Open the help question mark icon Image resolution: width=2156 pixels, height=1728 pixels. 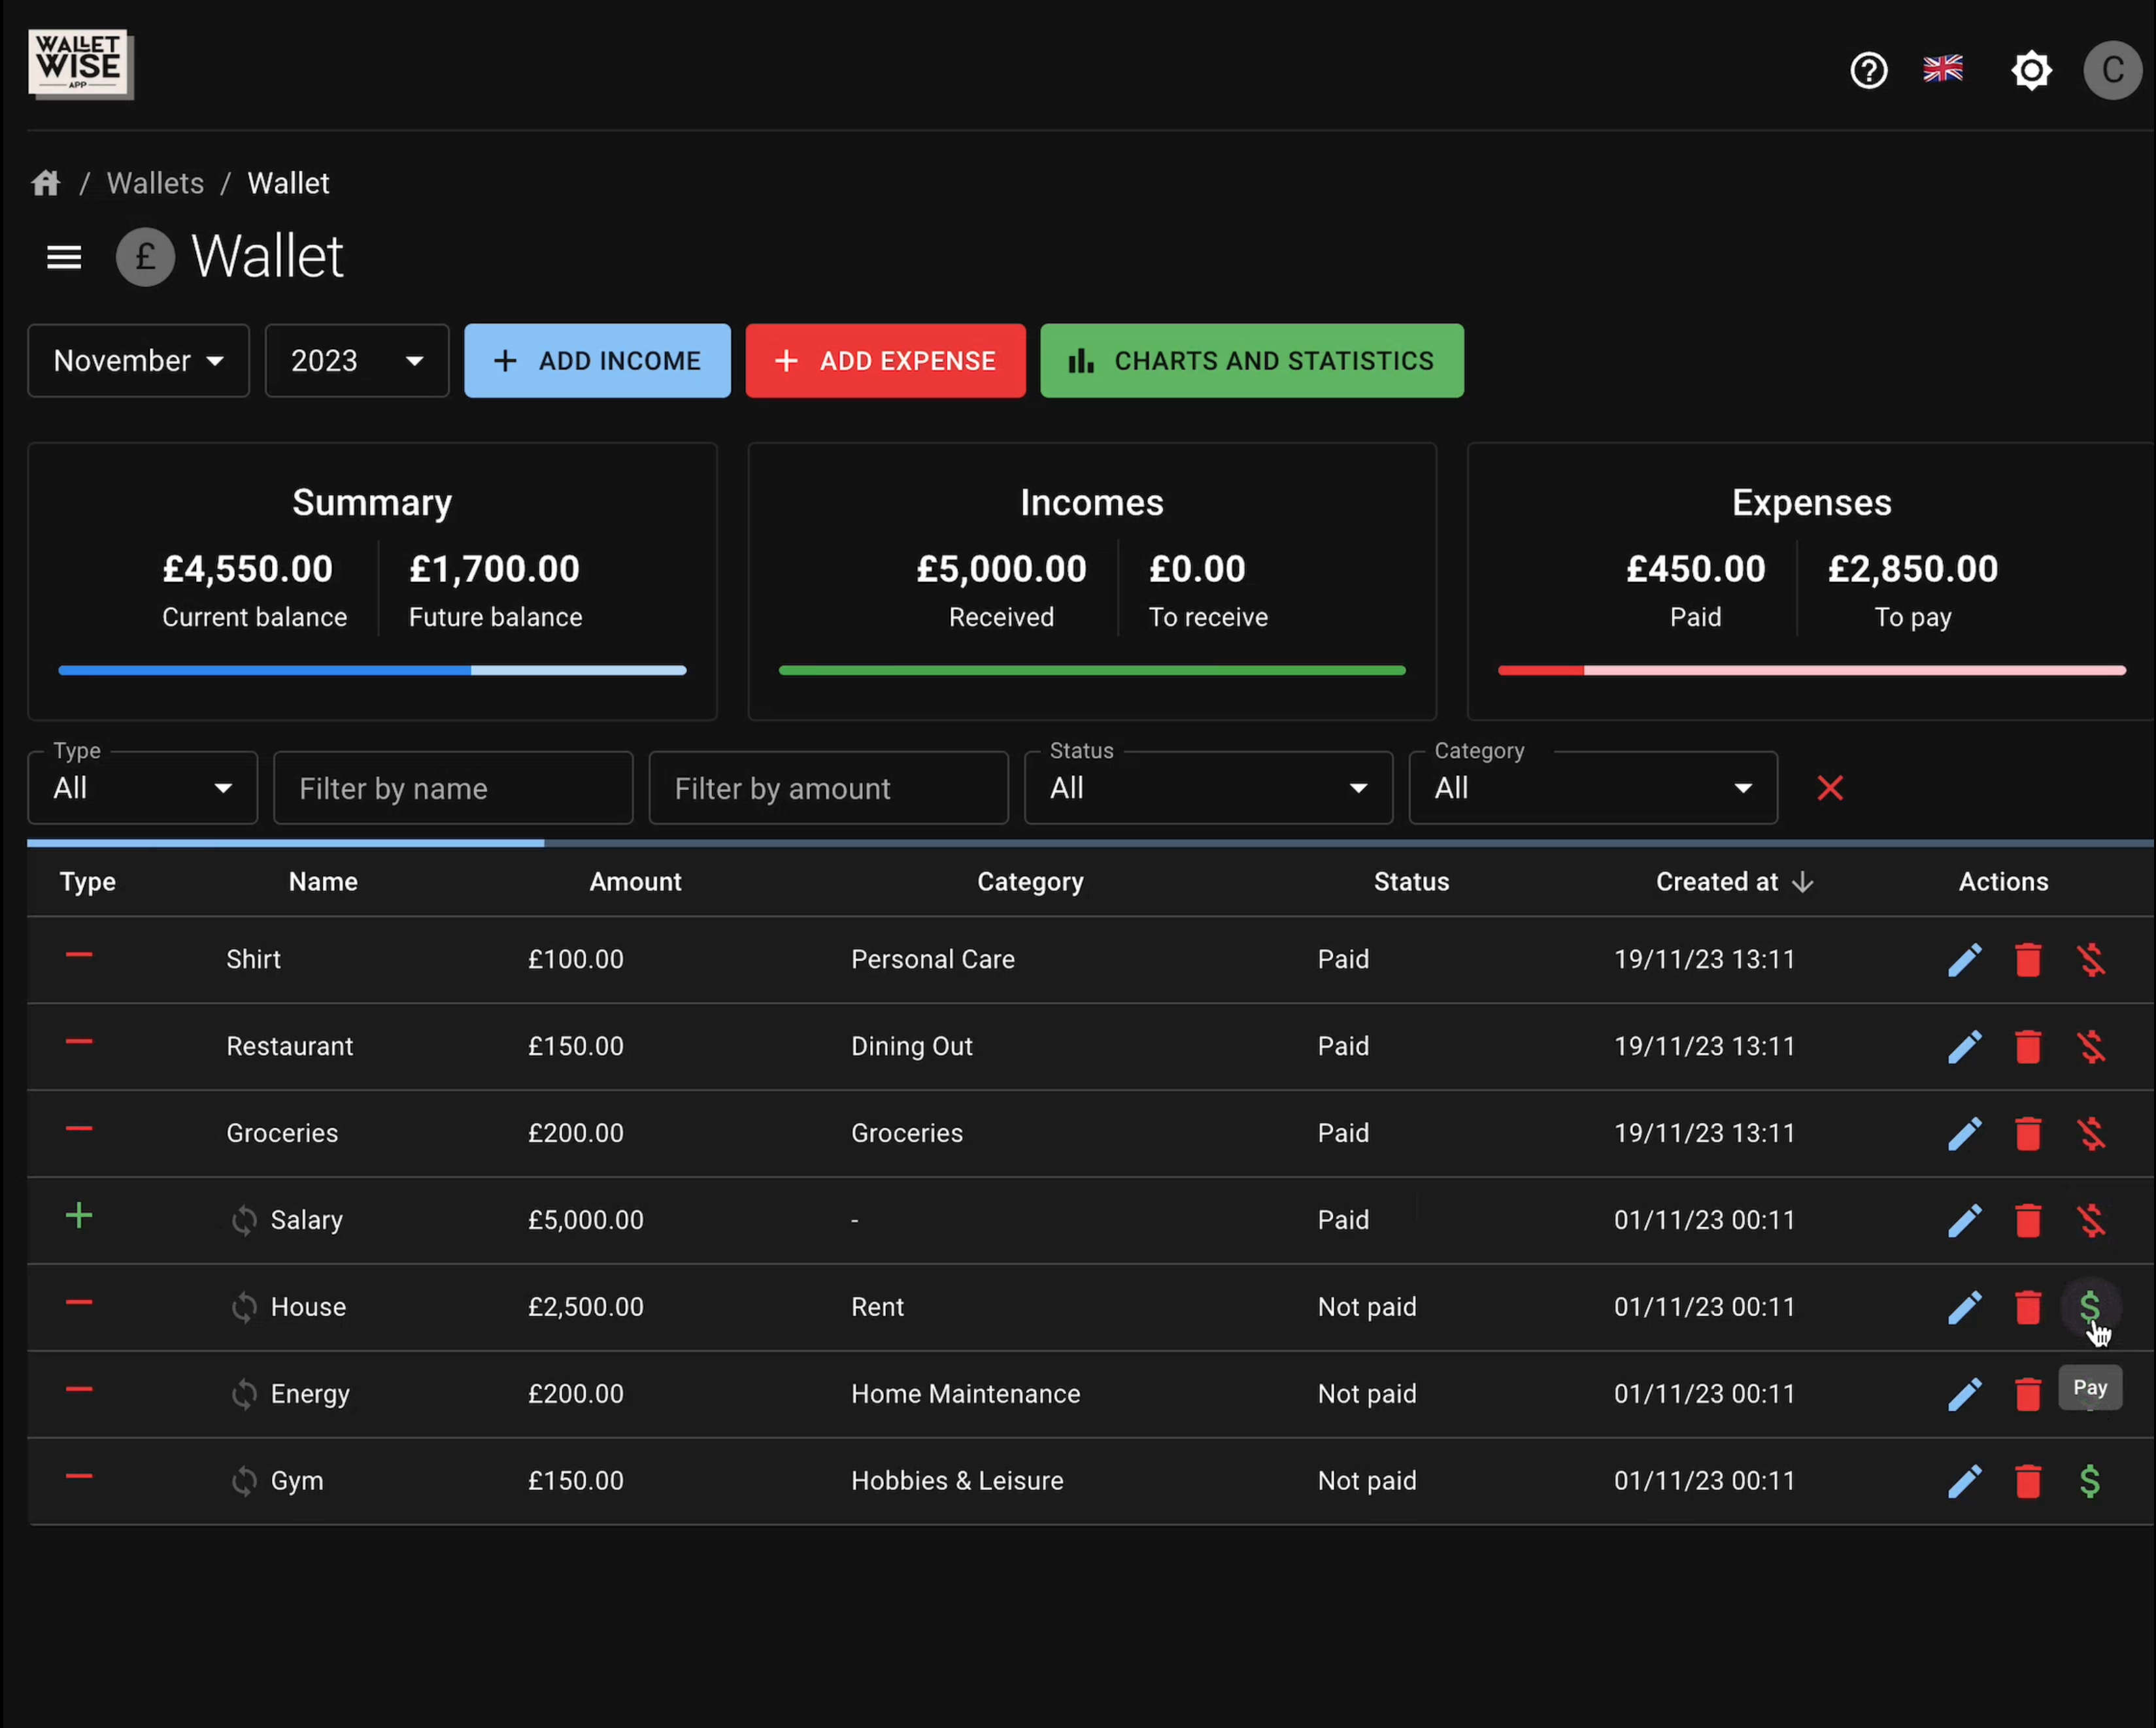point(1868,70)
